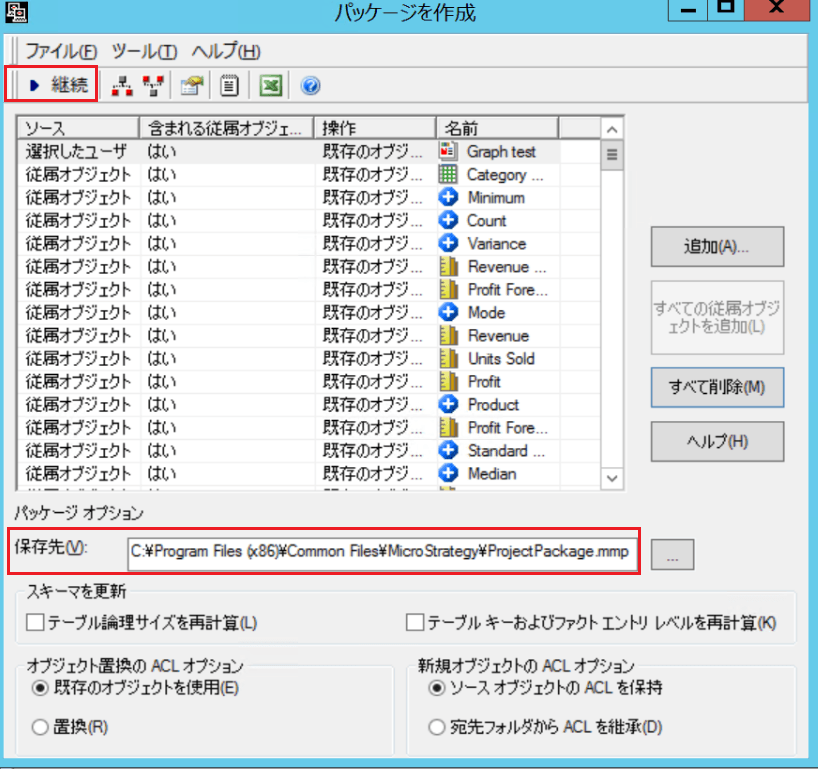The width and height of the screenshot is (818, 769).
Task: Click the browse "..." button beside 保存先
Action: pyautogui.click(x=672, y=555)
